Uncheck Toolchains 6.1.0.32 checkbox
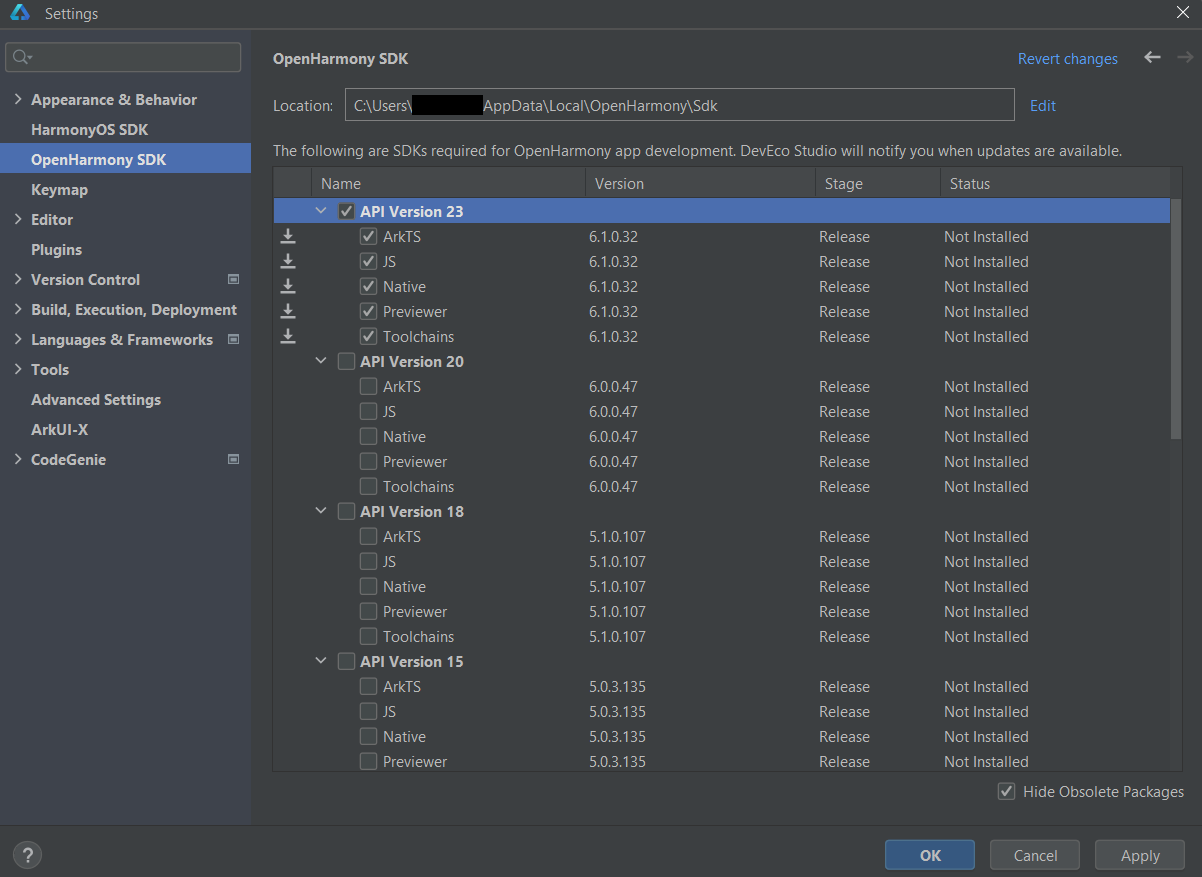Viewport: 1202px width, 877px height. pyautogui.click(x=369, y=337)
